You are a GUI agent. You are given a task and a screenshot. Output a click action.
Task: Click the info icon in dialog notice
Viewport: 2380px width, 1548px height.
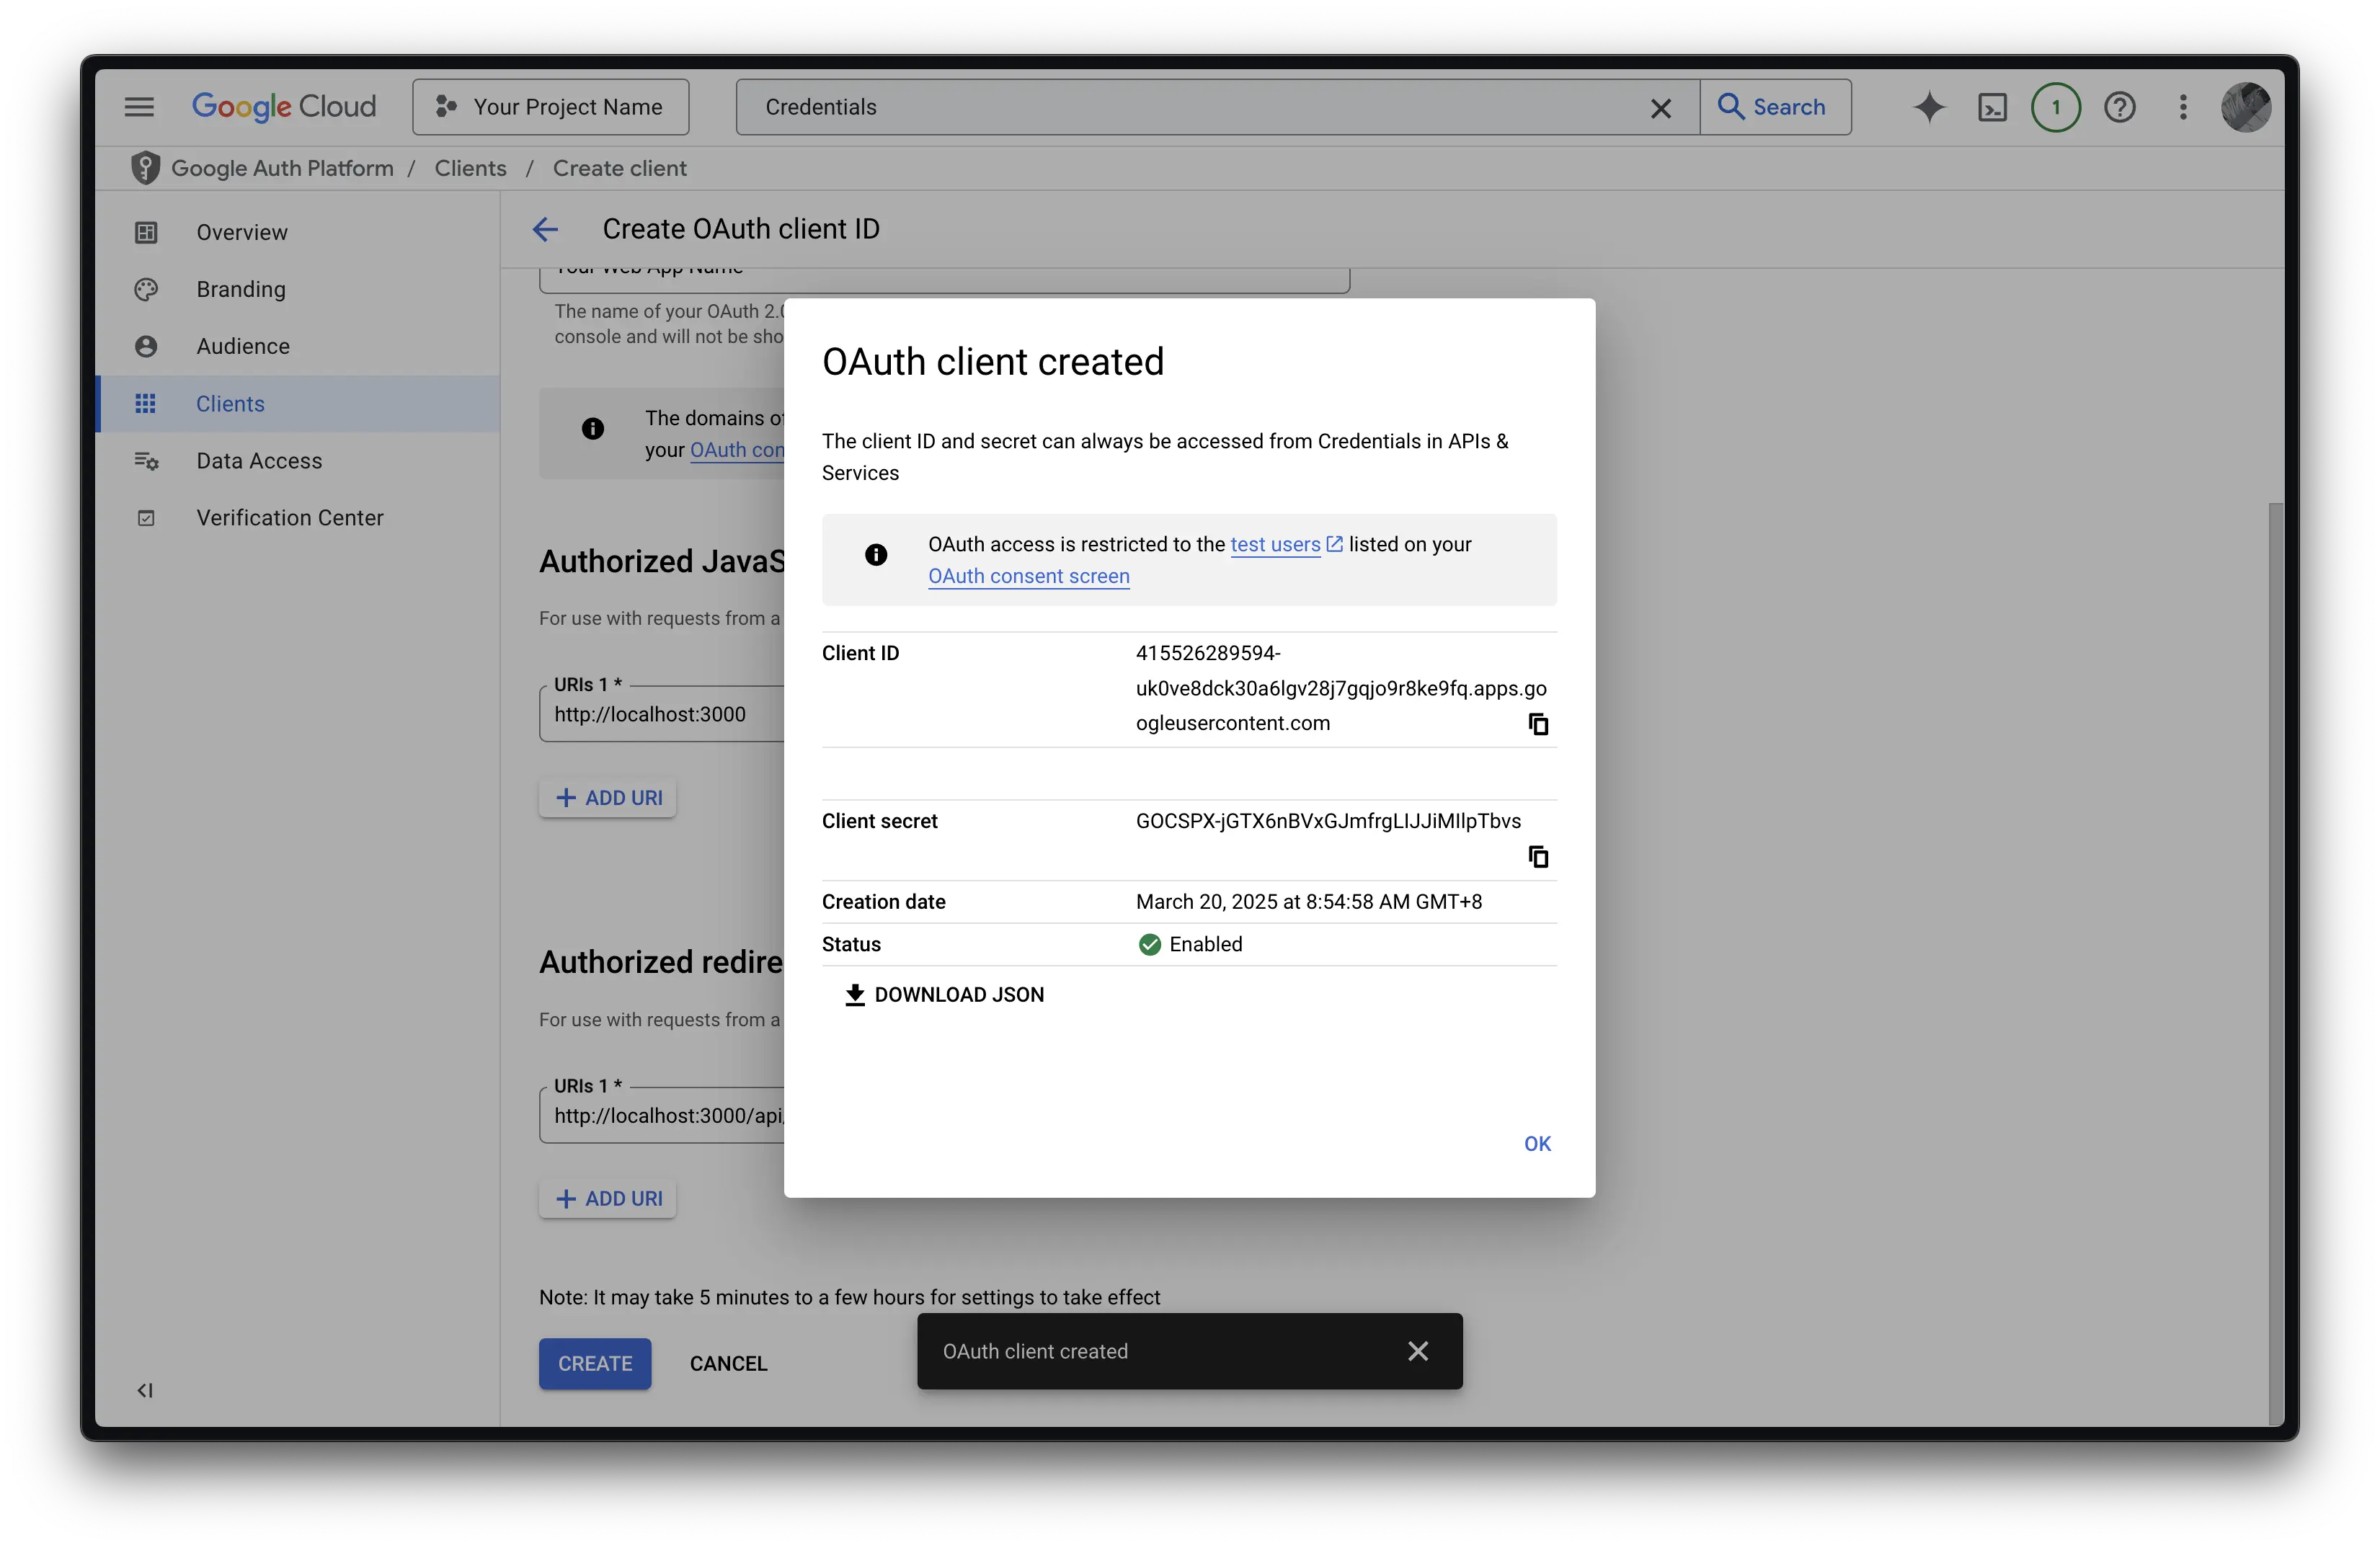[x=876, y=555]
